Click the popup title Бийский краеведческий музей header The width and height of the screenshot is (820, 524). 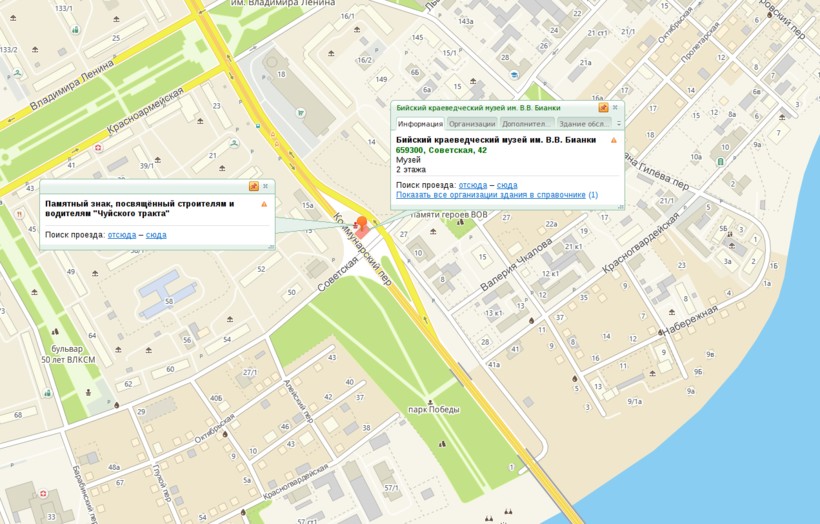(x=478, y=108)
